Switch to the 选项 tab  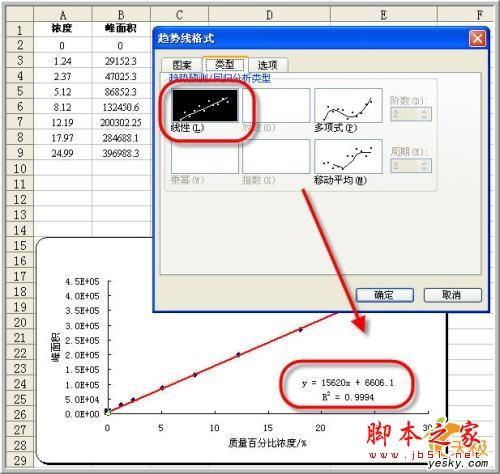[268, 65]
